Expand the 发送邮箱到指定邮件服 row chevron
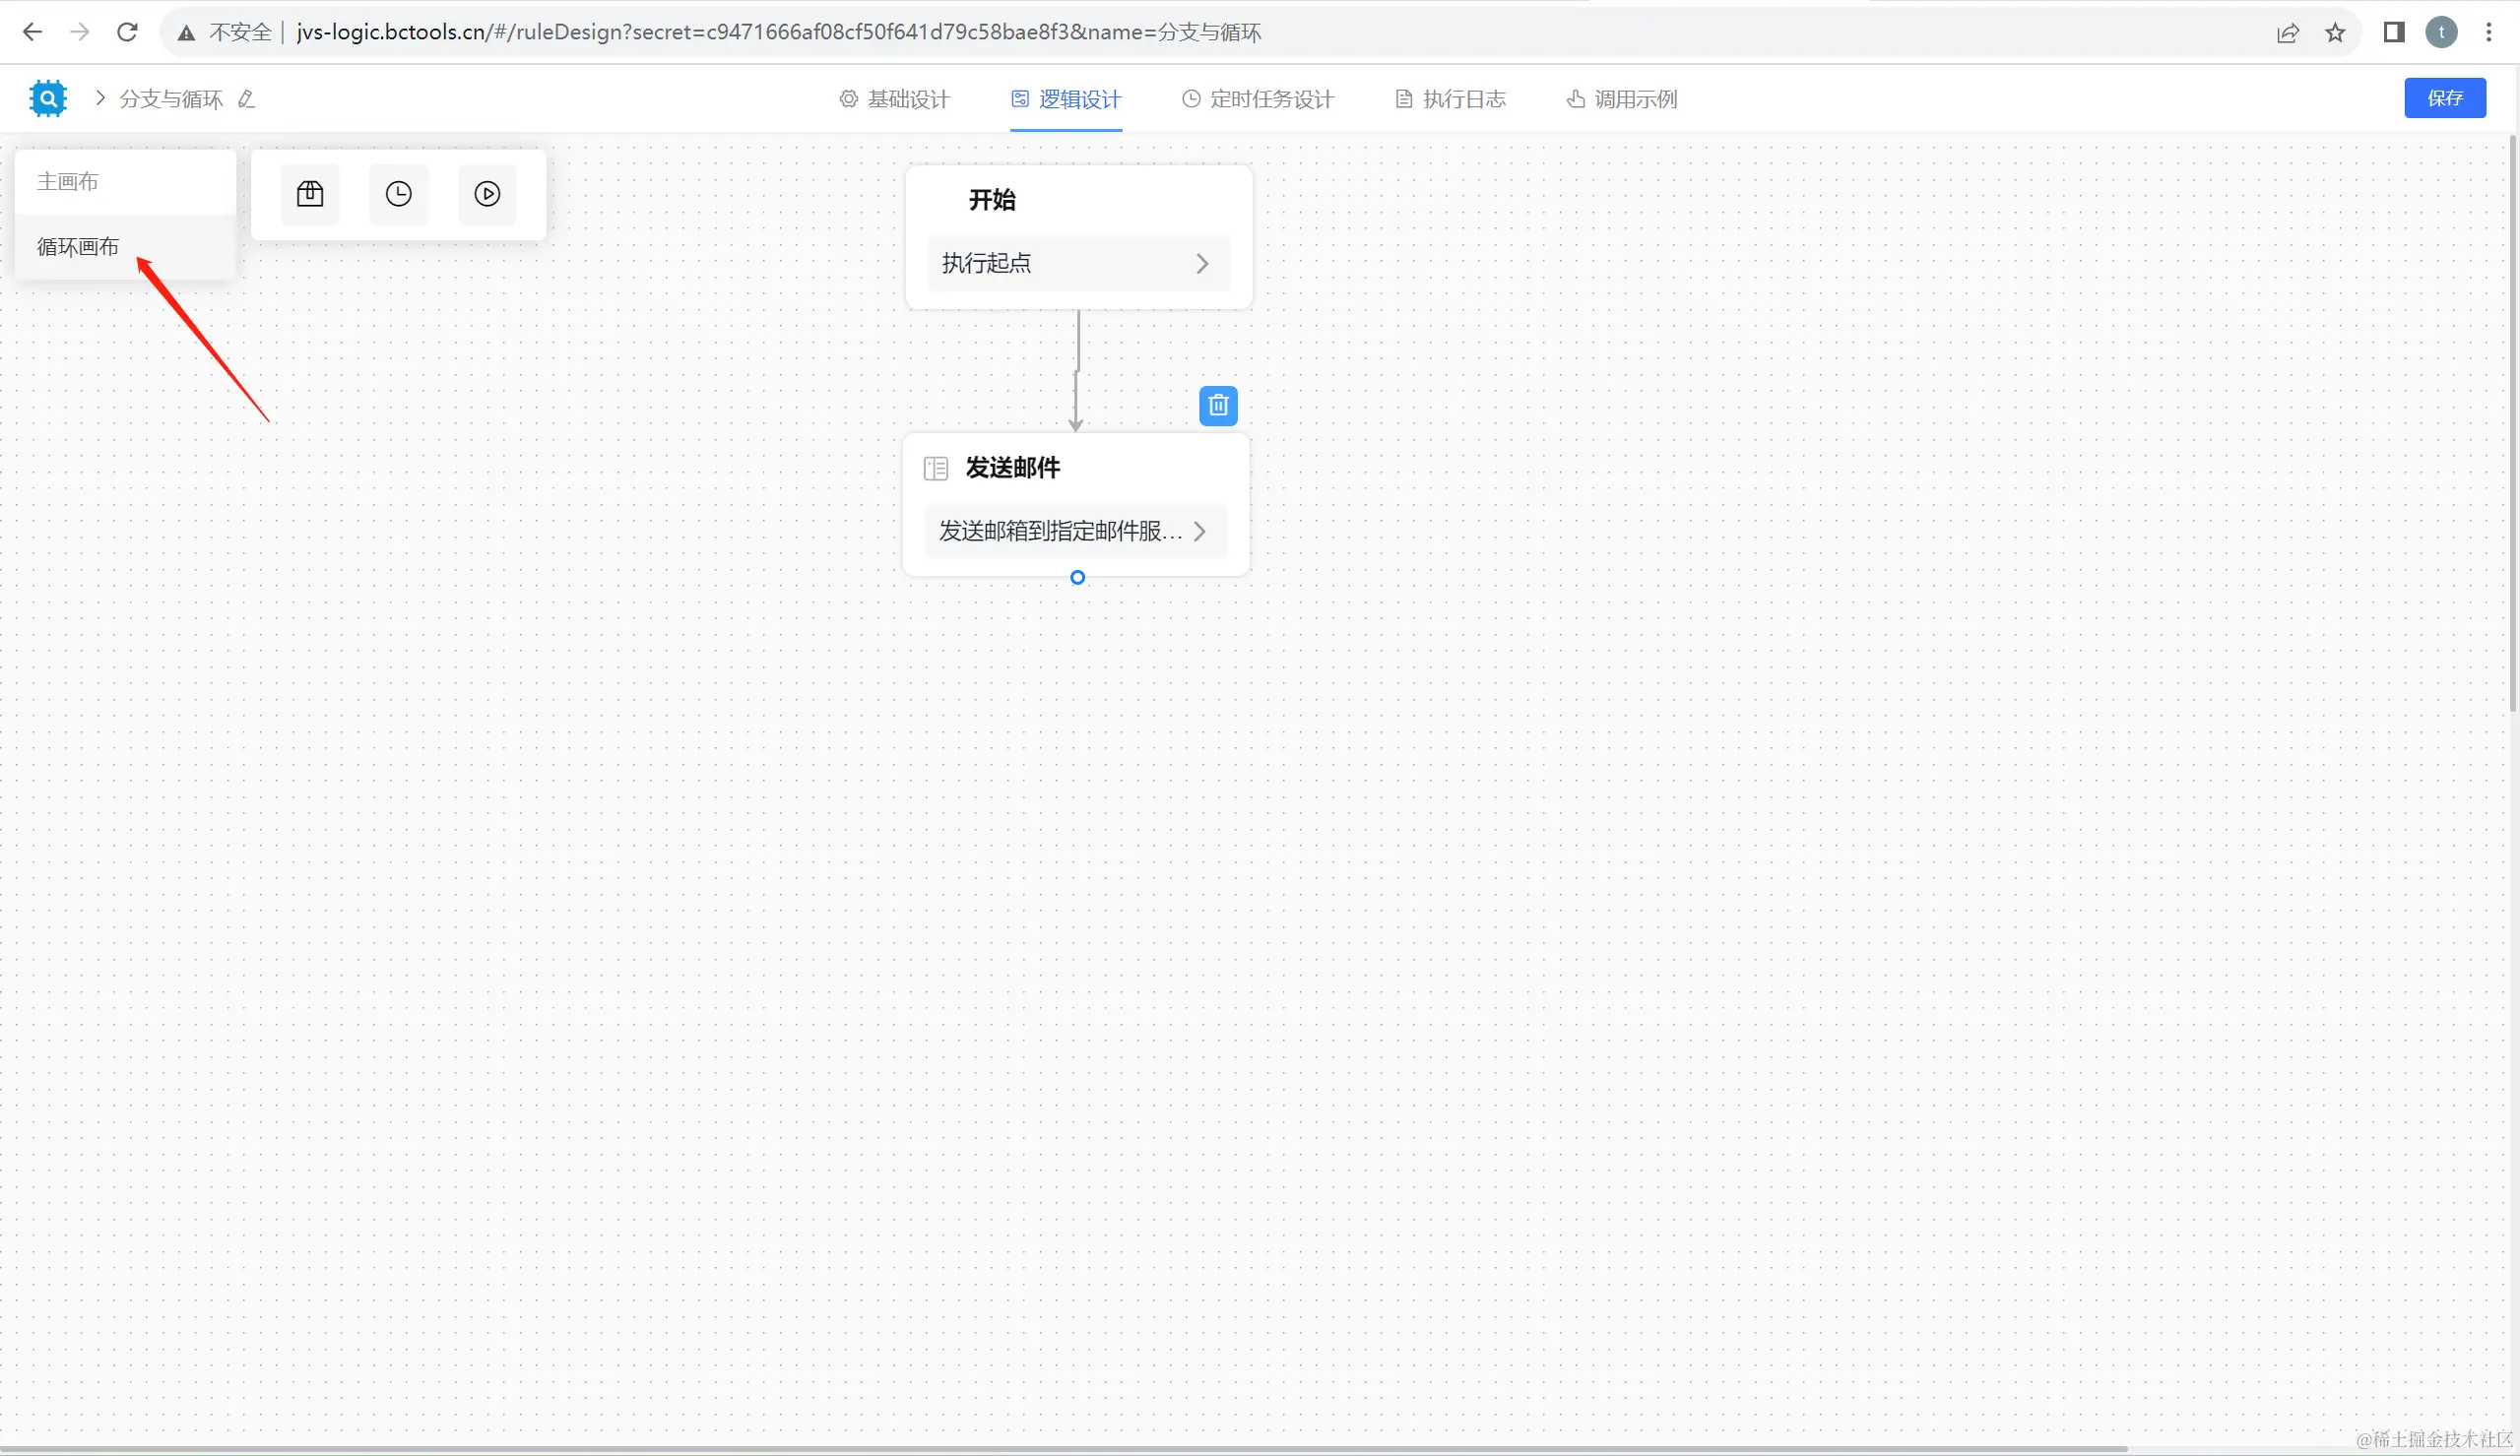This screenshot has height=1456, width=2520. [1199, 531]
